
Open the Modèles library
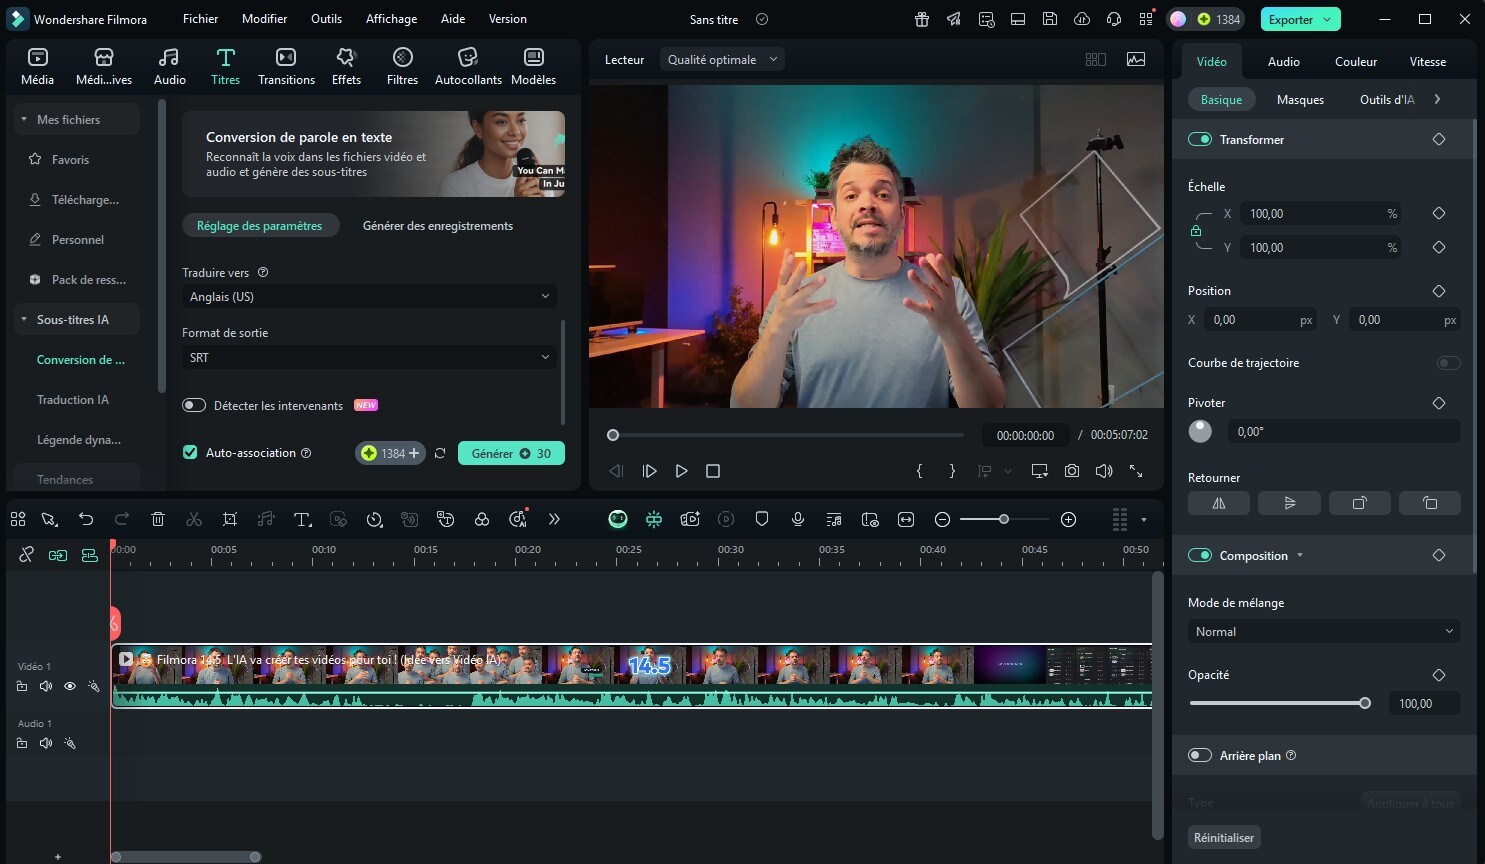[x=533, y=66]
